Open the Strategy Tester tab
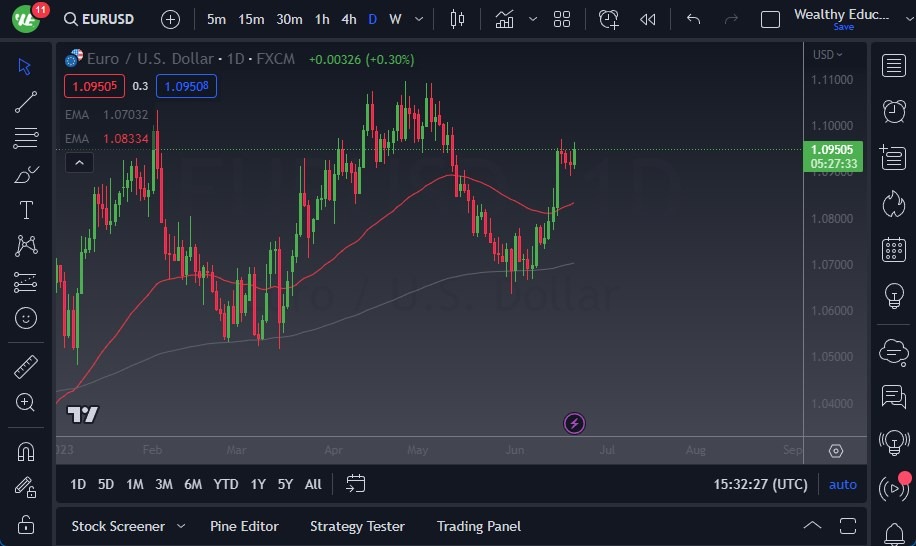 coord(357,526)
